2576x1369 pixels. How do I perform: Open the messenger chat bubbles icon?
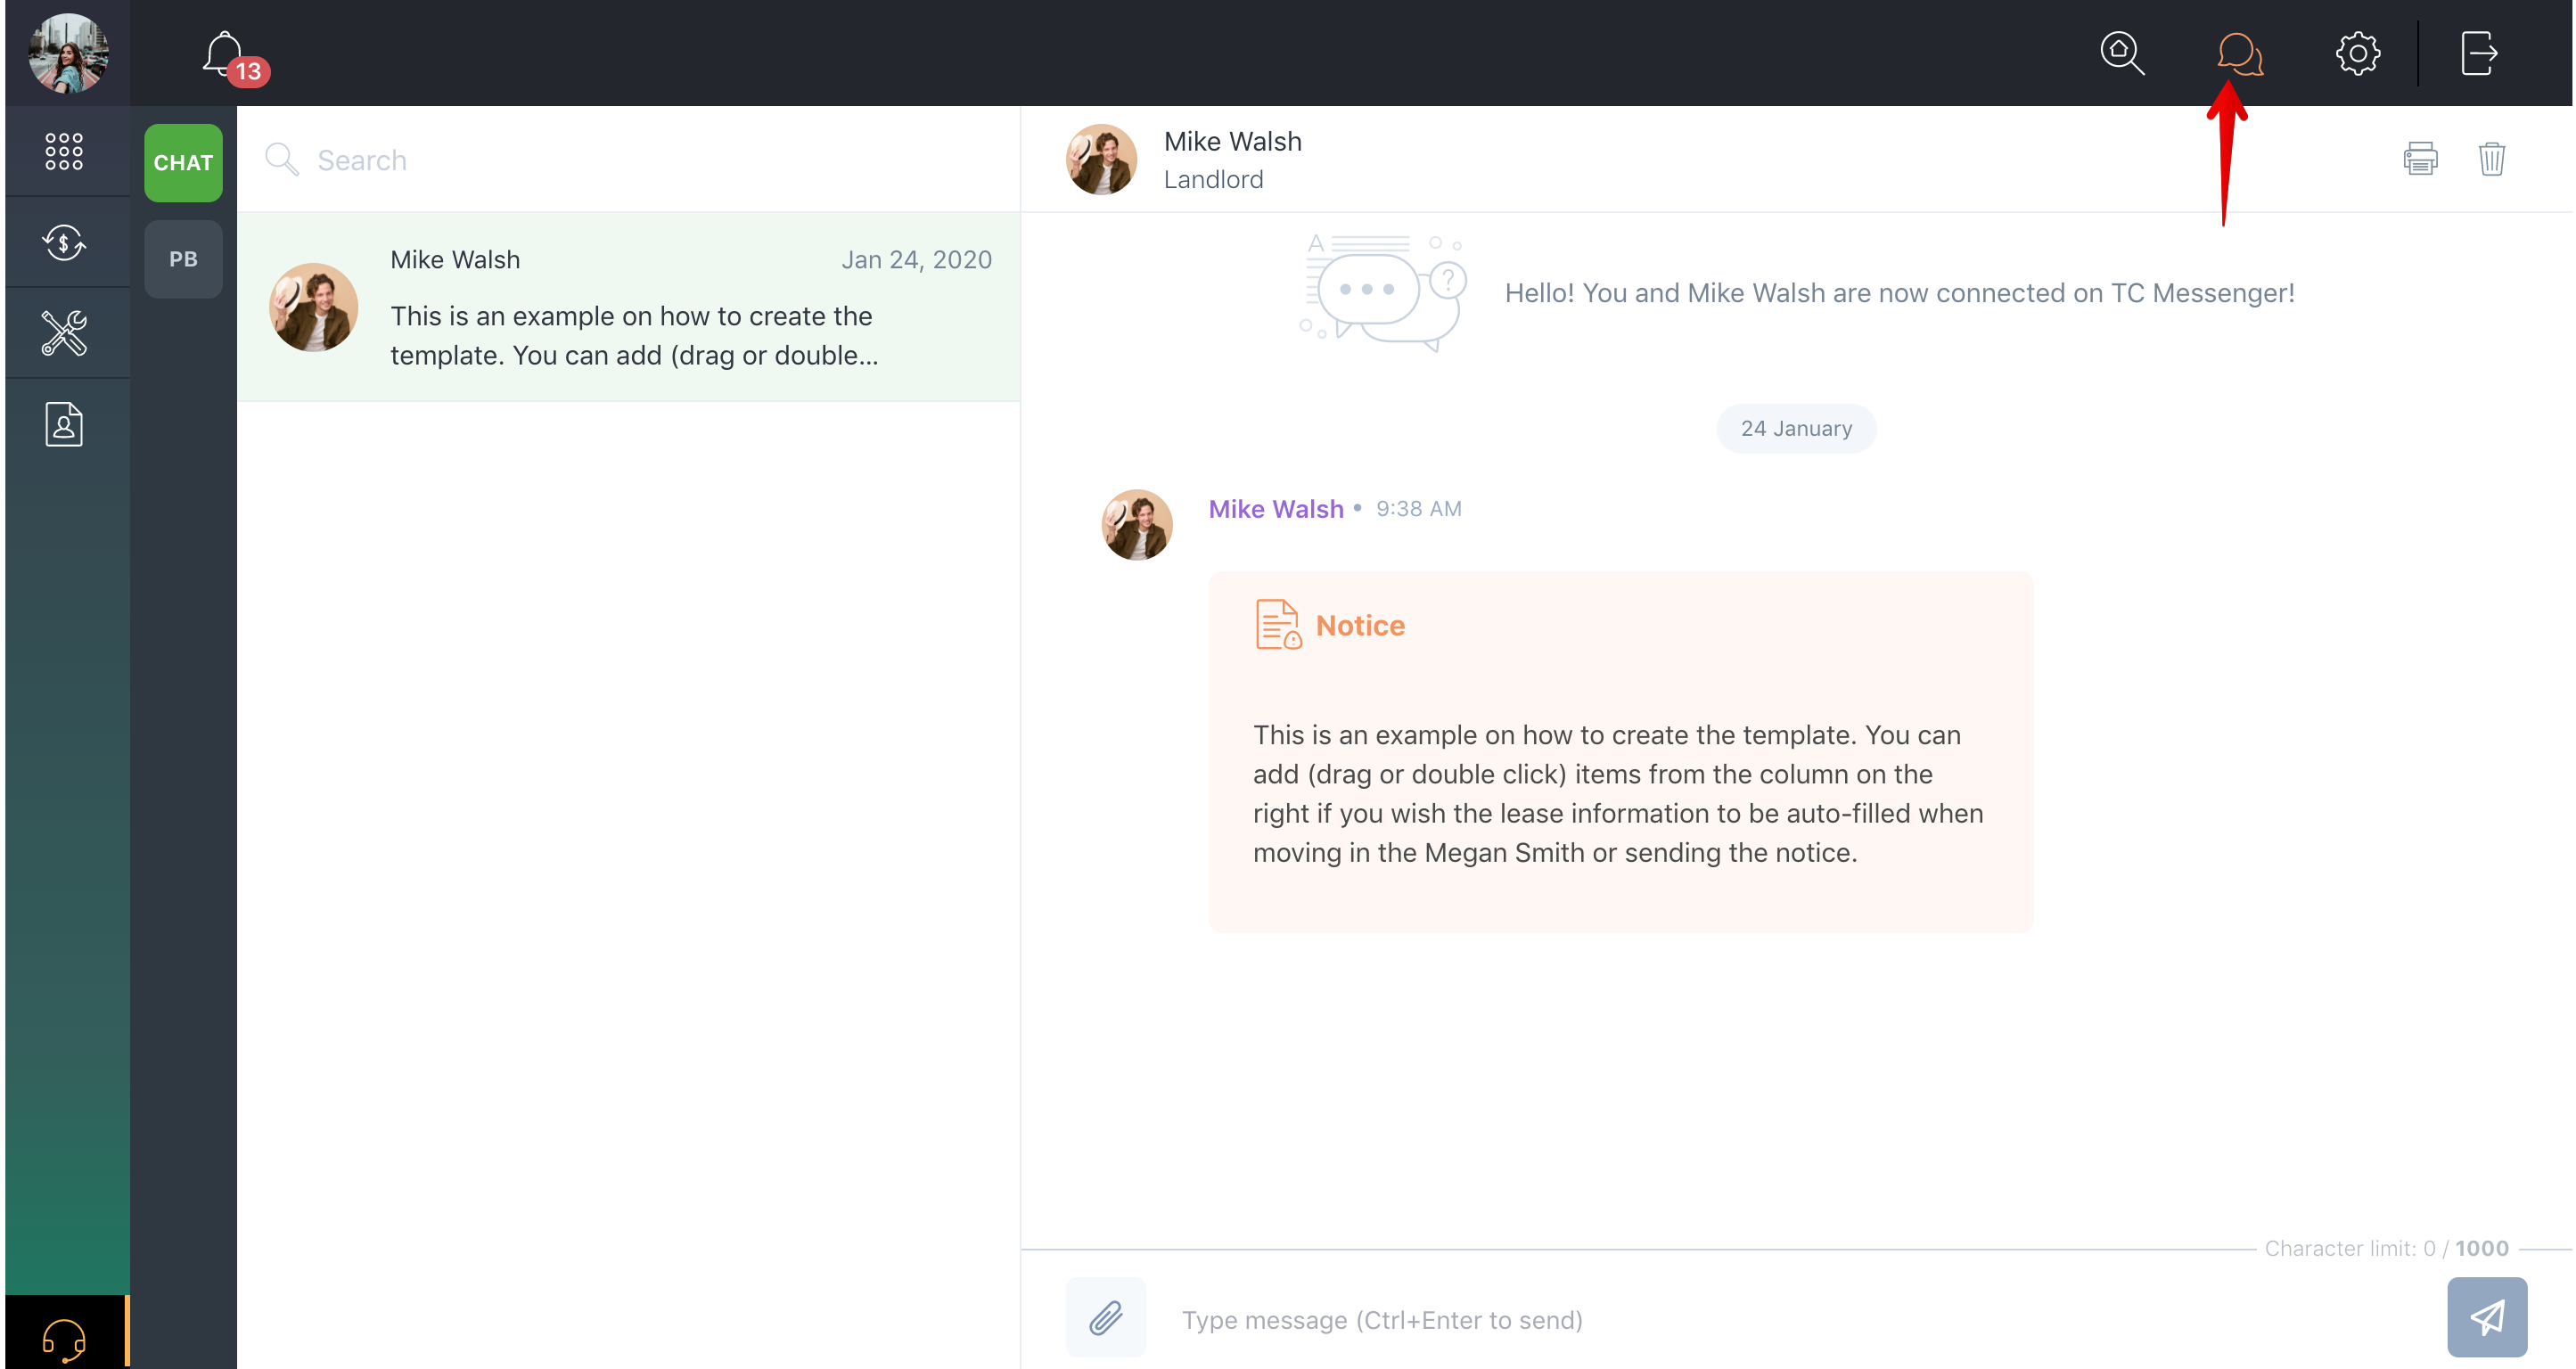(2240, 53)
